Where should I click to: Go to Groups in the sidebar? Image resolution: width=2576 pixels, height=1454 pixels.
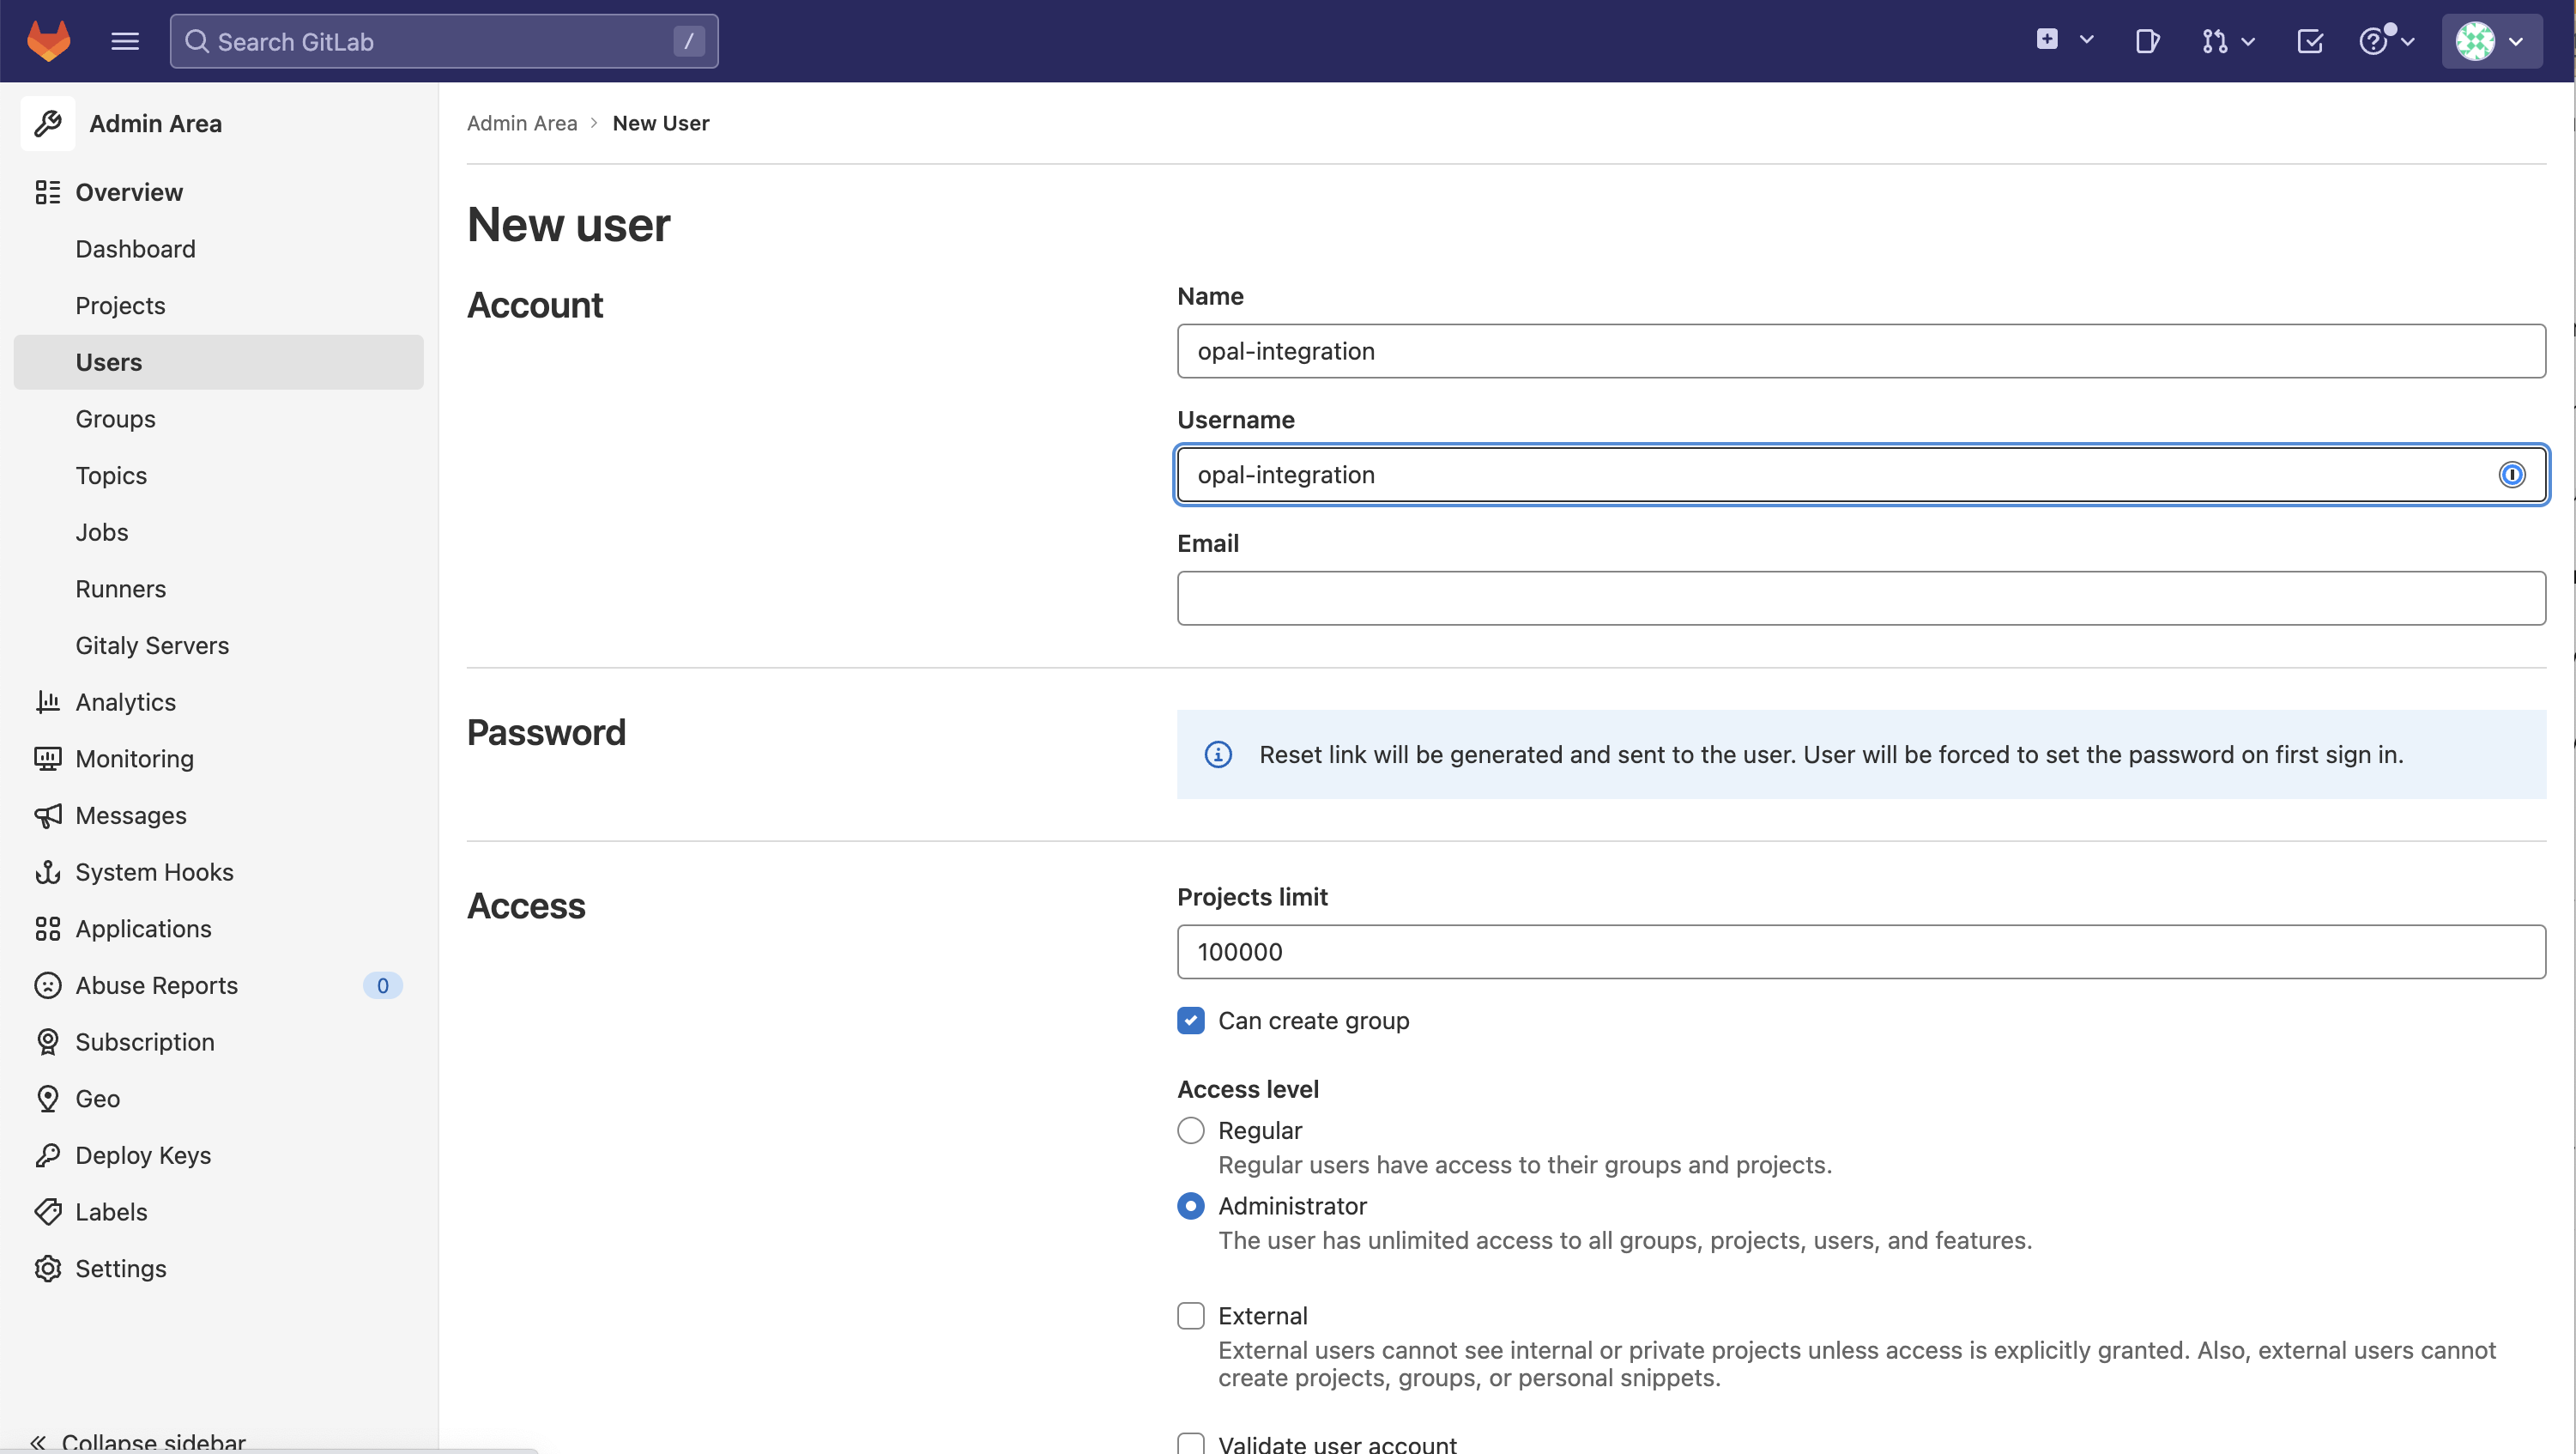[x=115, y=419]
